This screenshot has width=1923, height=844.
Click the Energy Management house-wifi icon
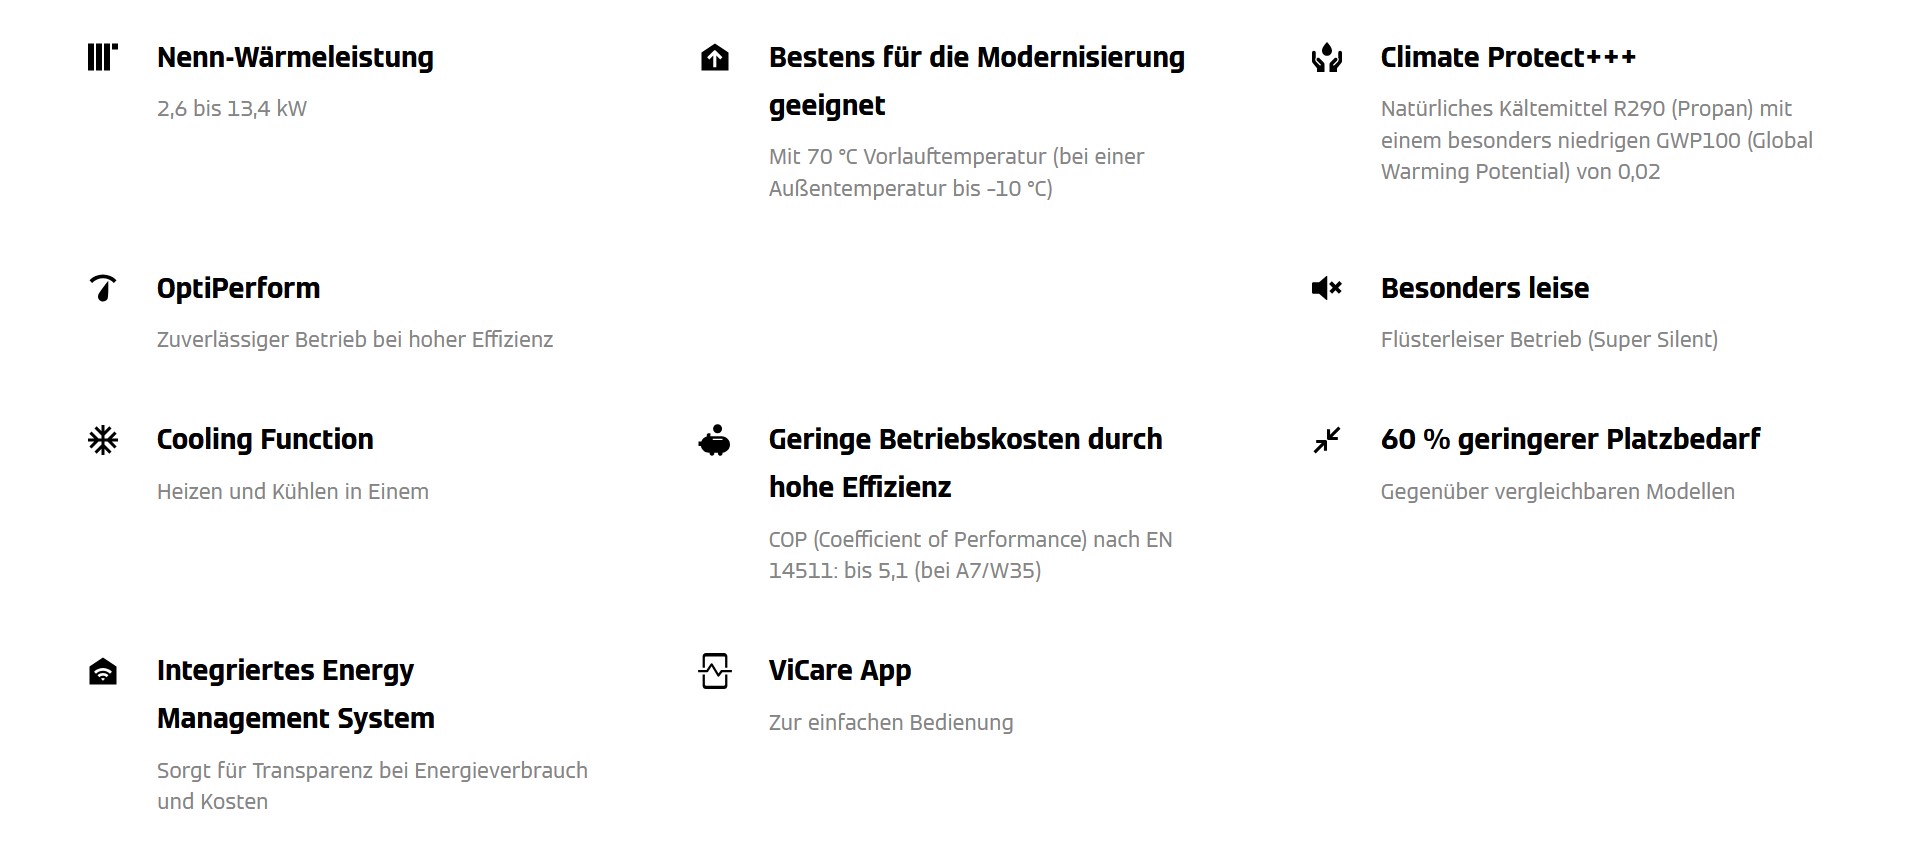[x=103, y=671]
